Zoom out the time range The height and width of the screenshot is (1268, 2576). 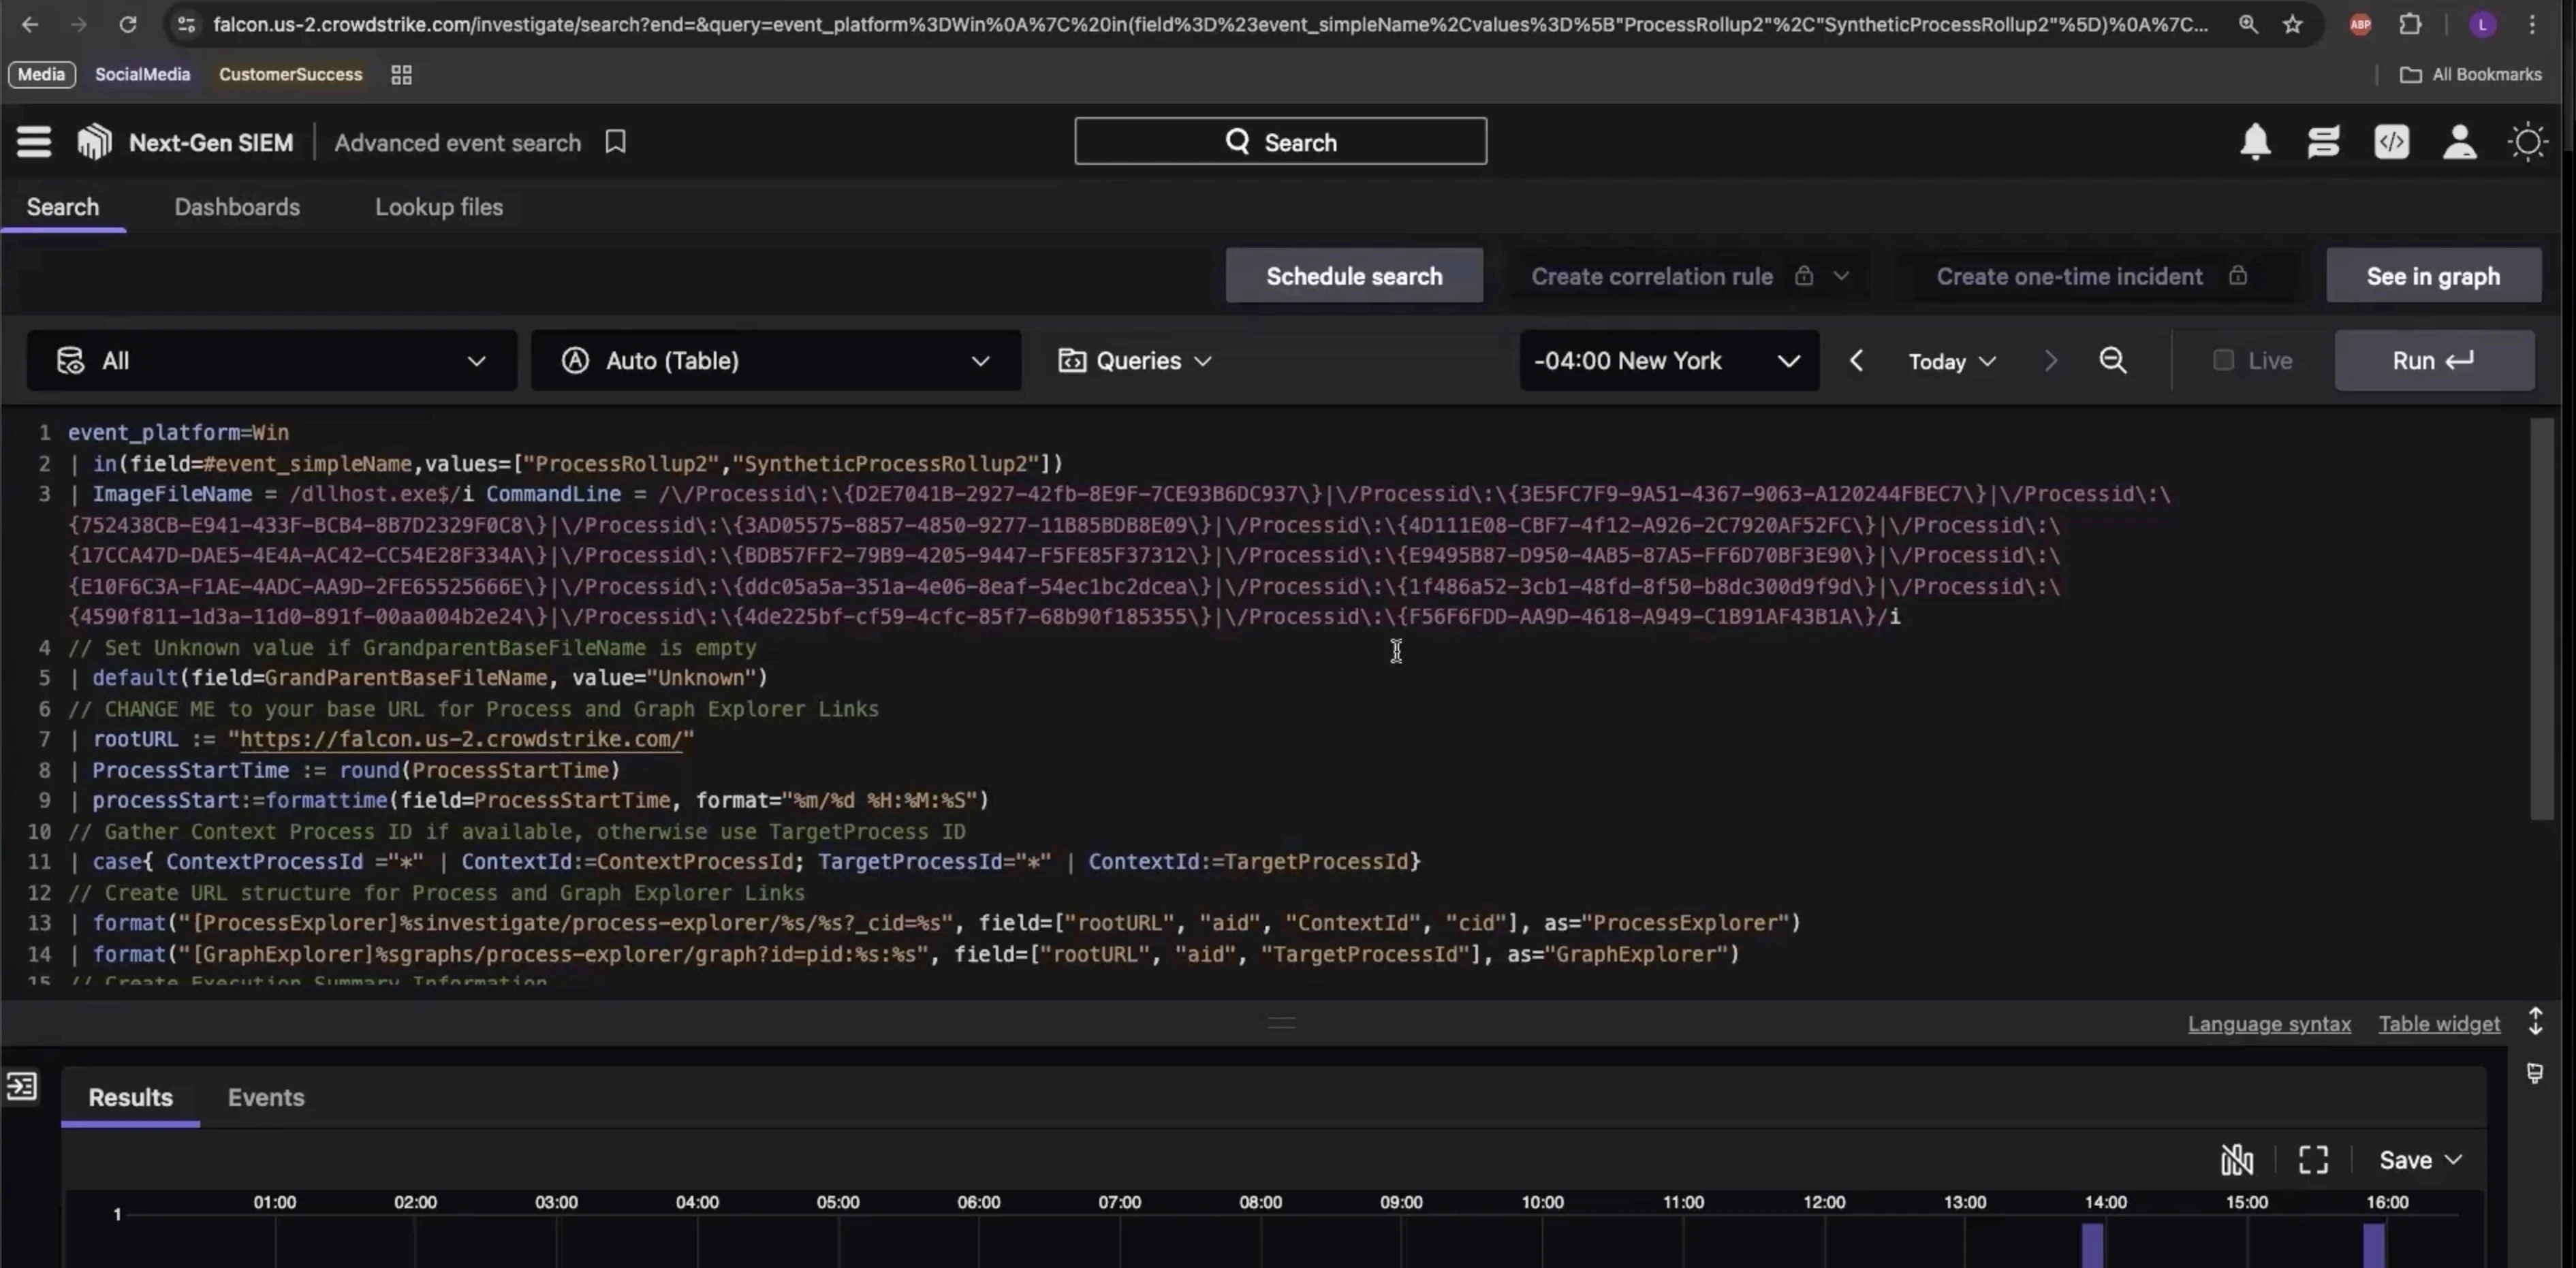pos(2112,360)
